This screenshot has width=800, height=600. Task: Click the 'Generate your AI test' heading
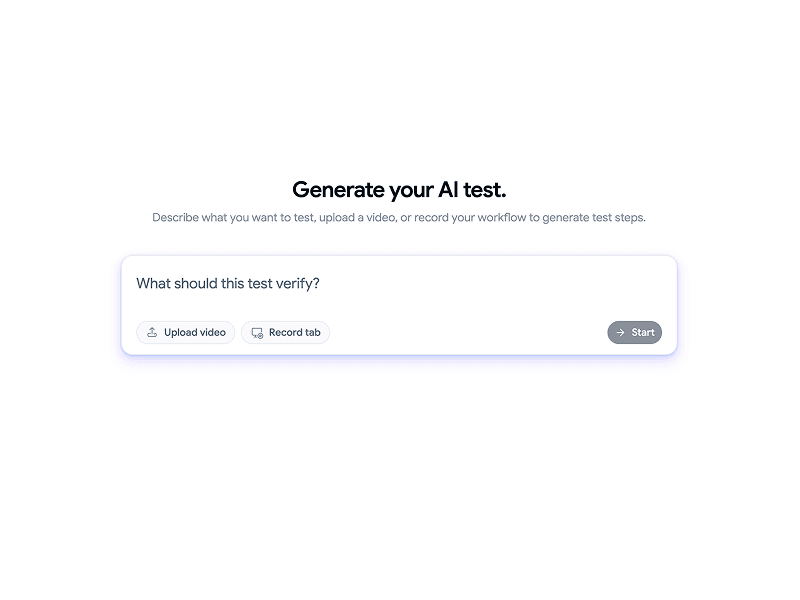(x=399, y=189)
